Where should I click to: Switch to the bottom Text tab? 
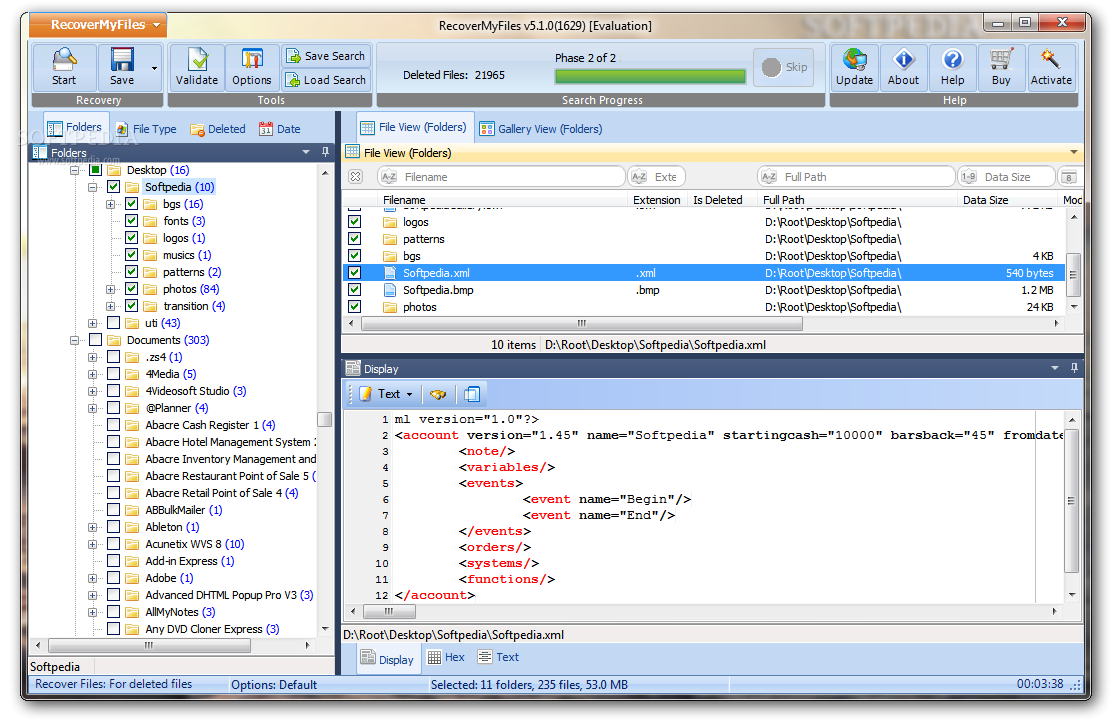(x=498, y=657)
